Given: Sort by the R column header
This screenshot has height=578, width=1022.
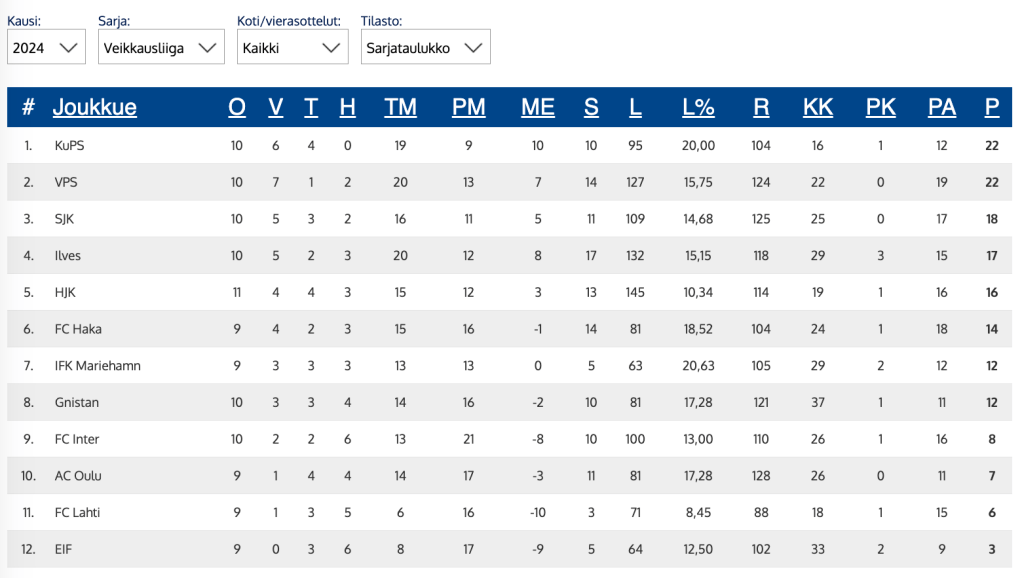Looking at the screenshot, I should (x=761, y=107).
